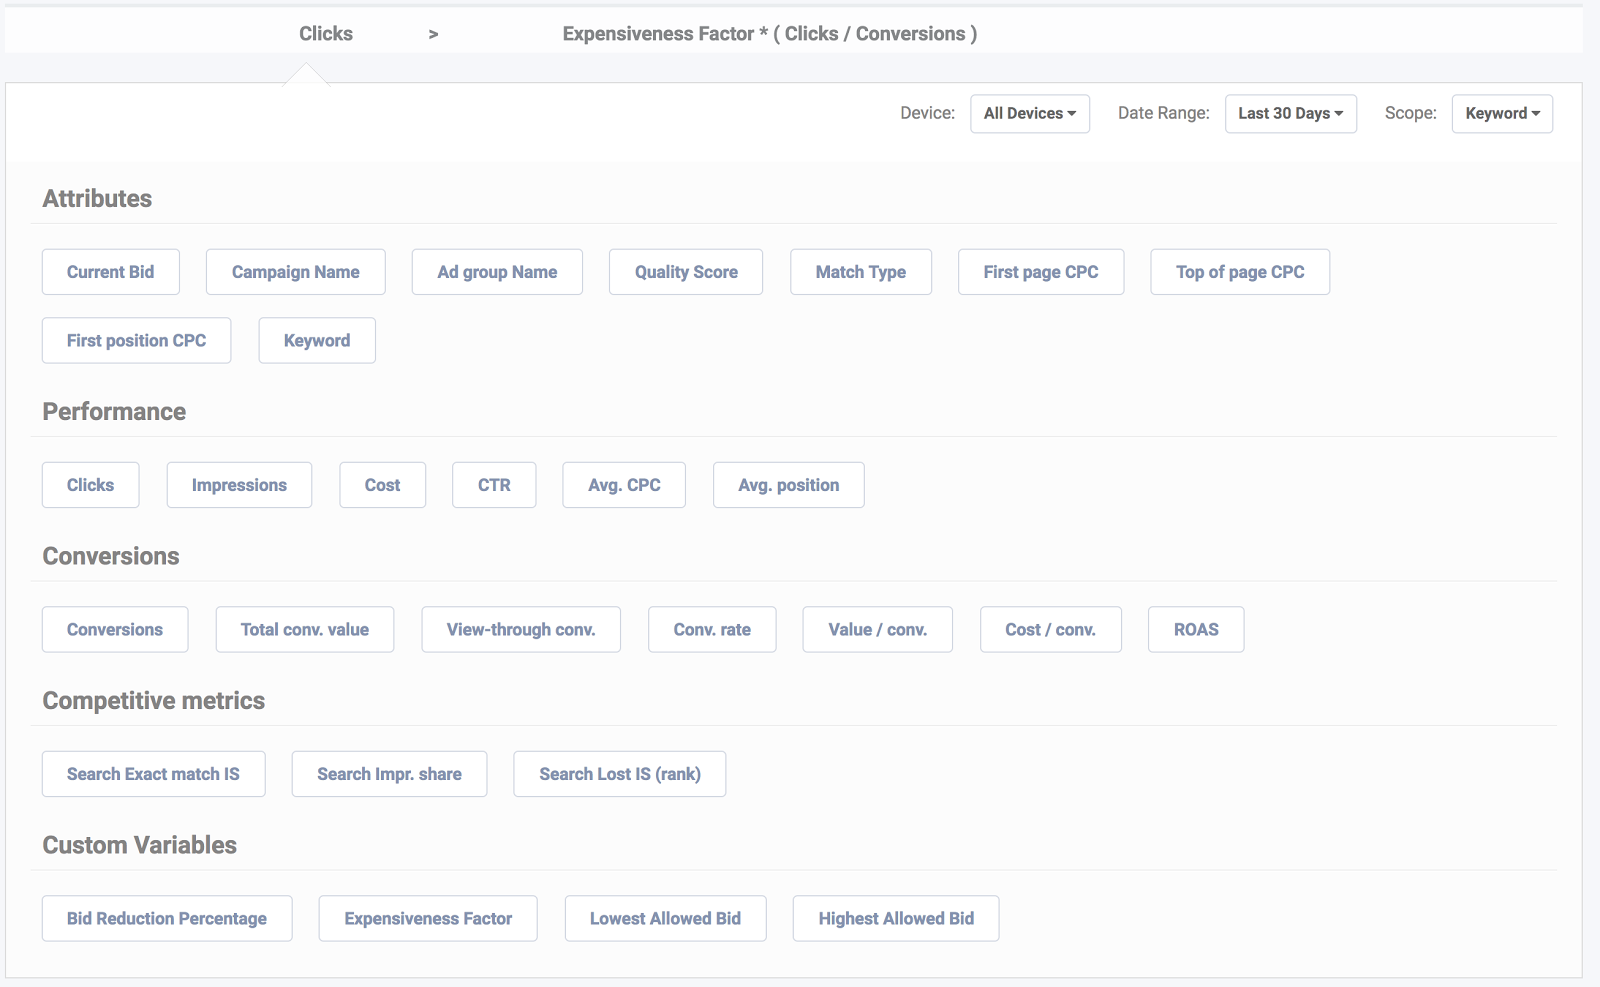Pick the Conv. rate metric

(x=712, y=630)
